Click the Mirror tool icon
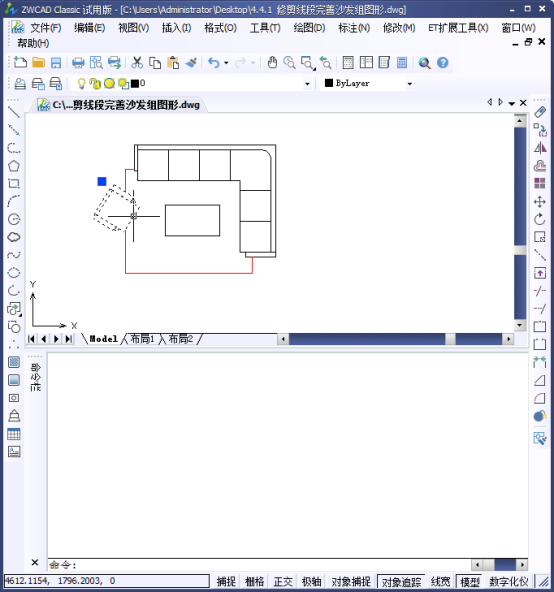The image size is (554, 592). point(540,148)
